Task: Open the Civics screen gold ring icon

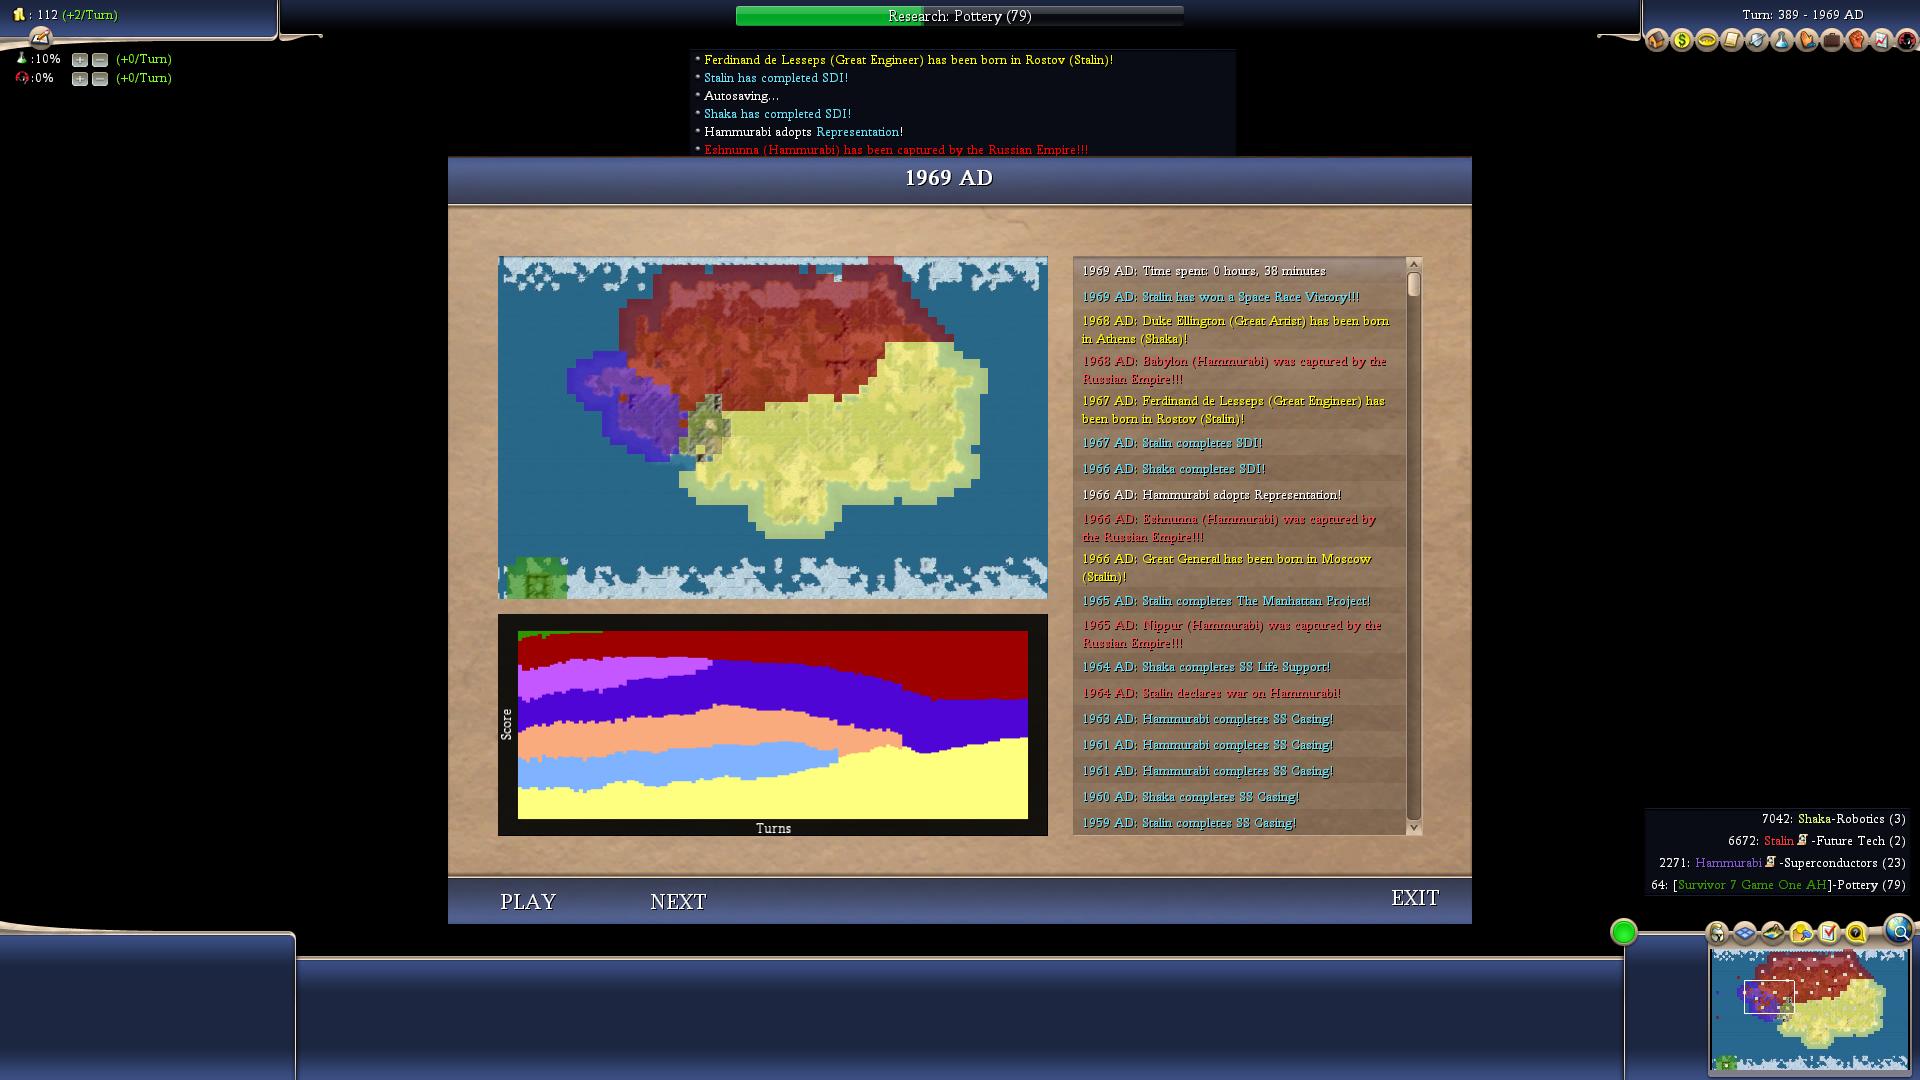Action: pos(1707,40)
